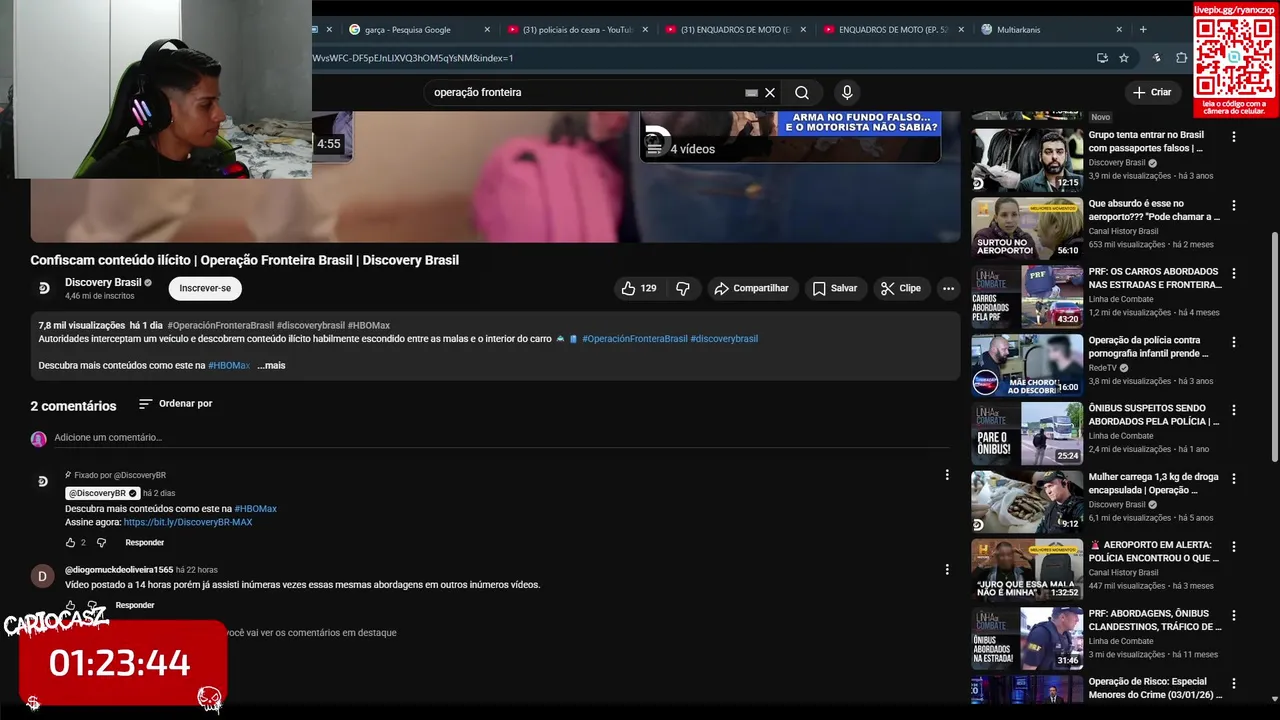Open menu for 'ÔNIBUS SUSPEITOS SENDO ABORDADOS' video
Screen dimensions: 1280x720
click(x=1233, y=410)
